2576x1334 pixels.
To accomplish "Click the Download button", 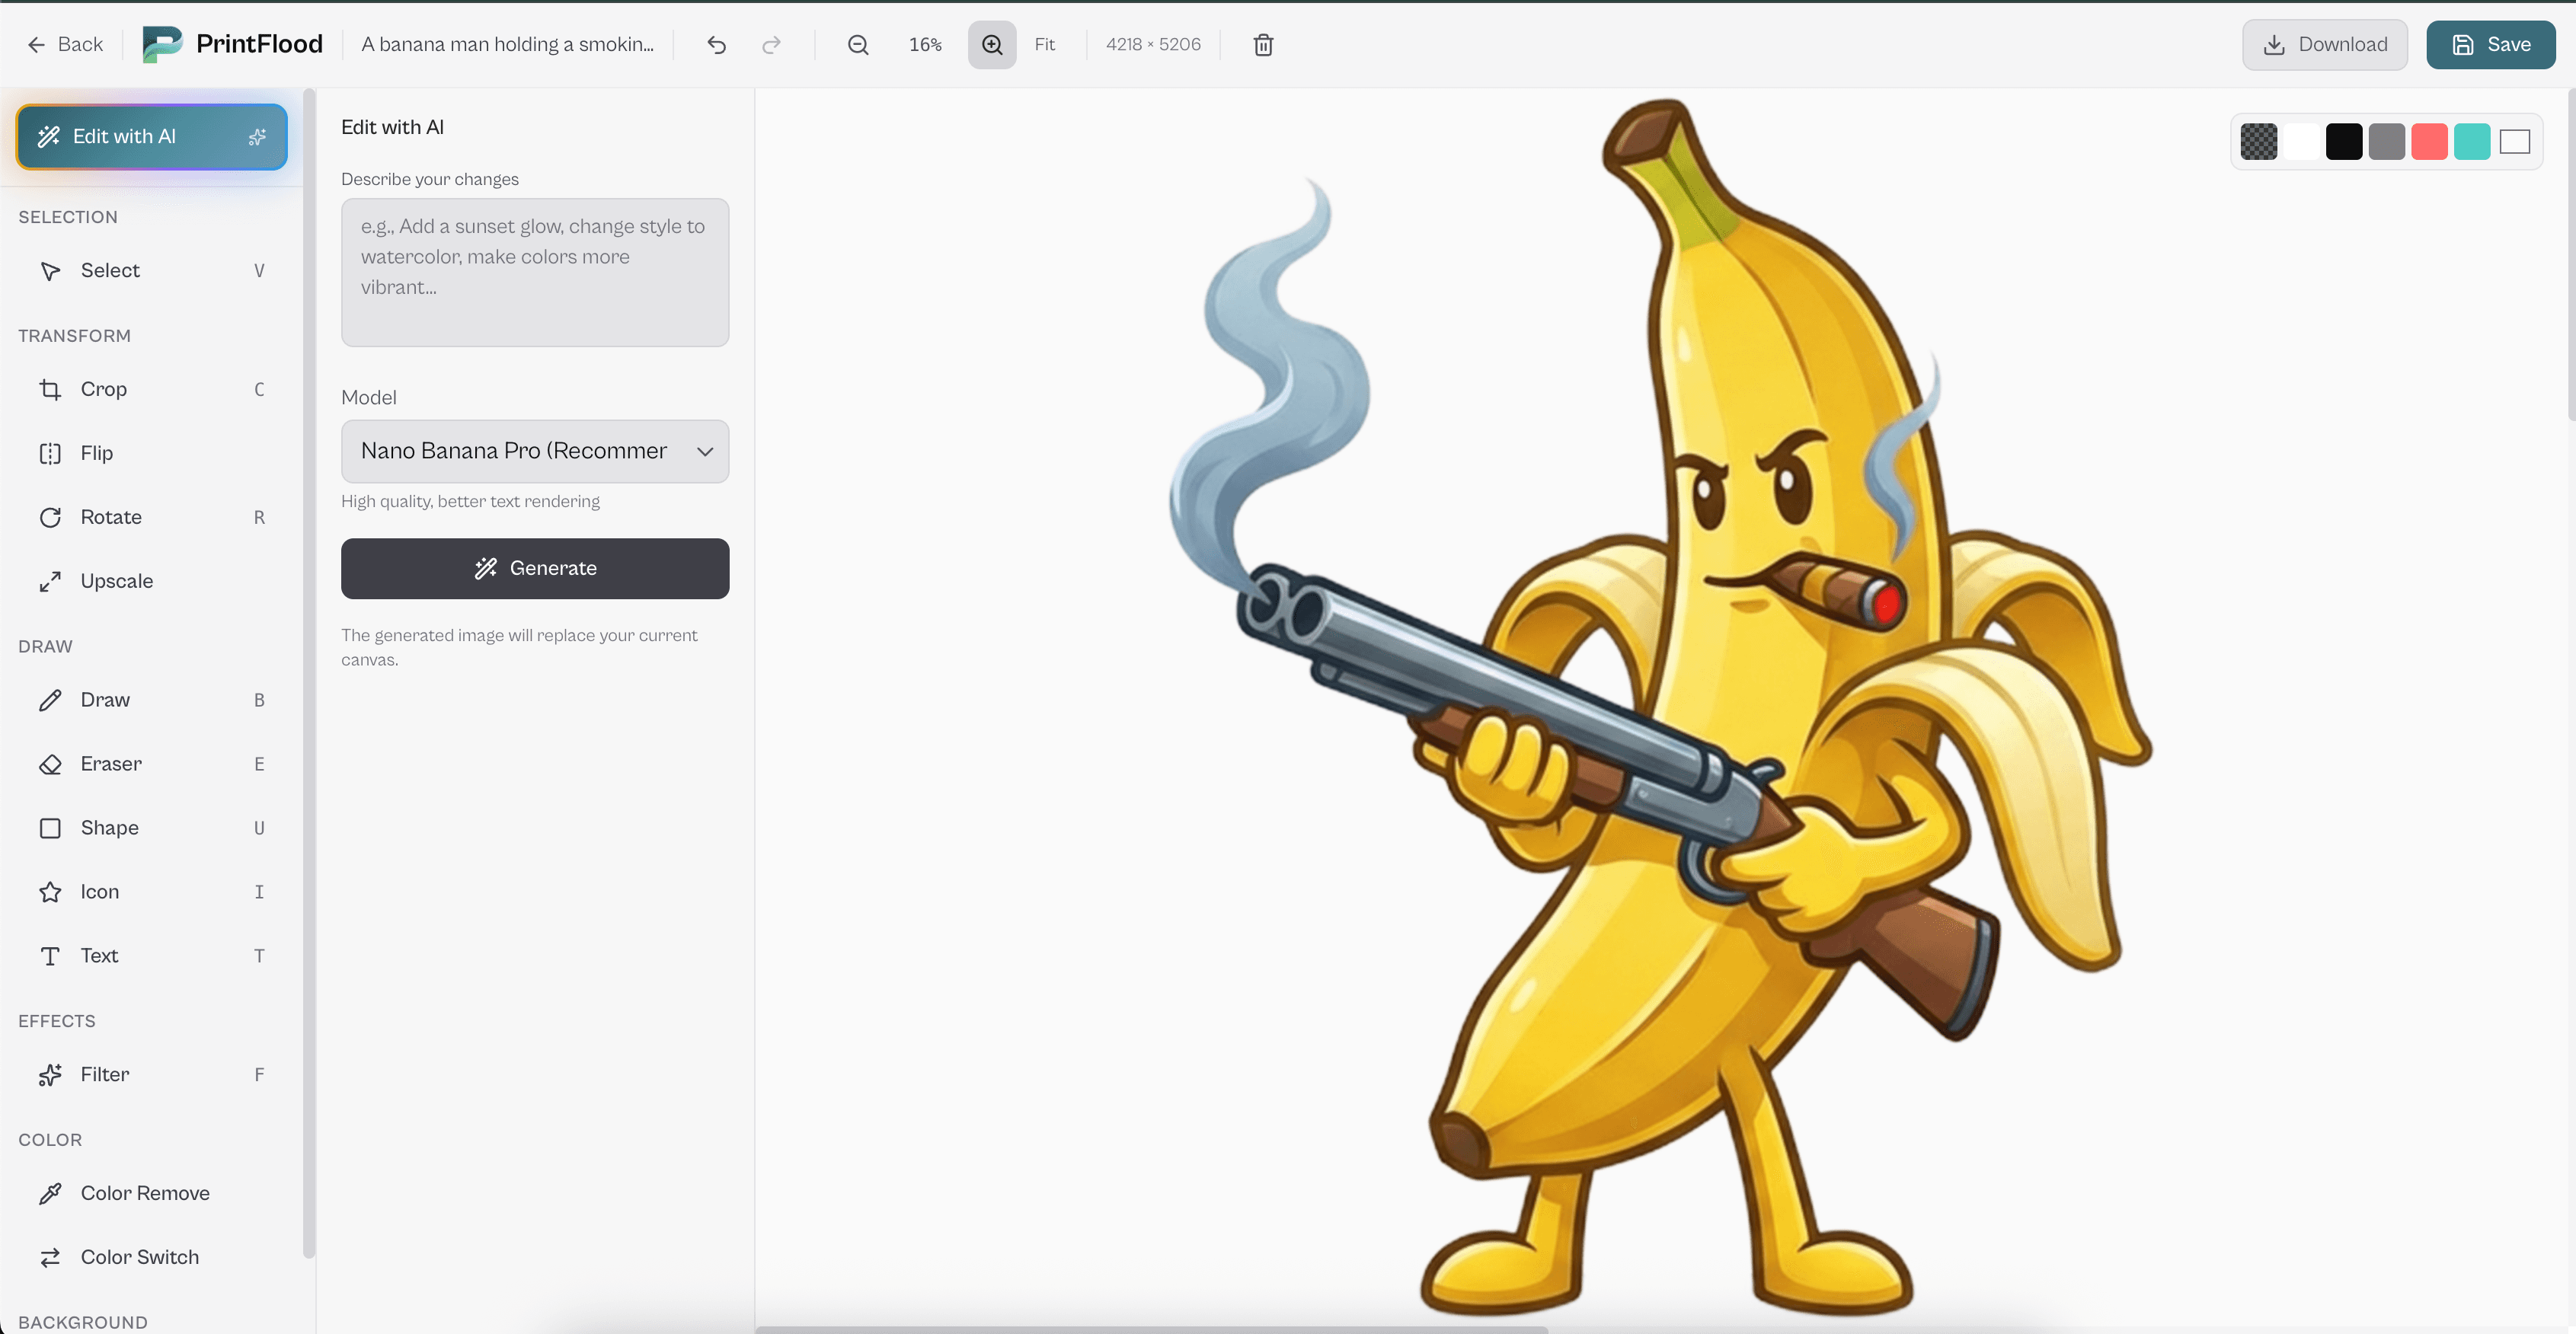I will (2324, 44).
